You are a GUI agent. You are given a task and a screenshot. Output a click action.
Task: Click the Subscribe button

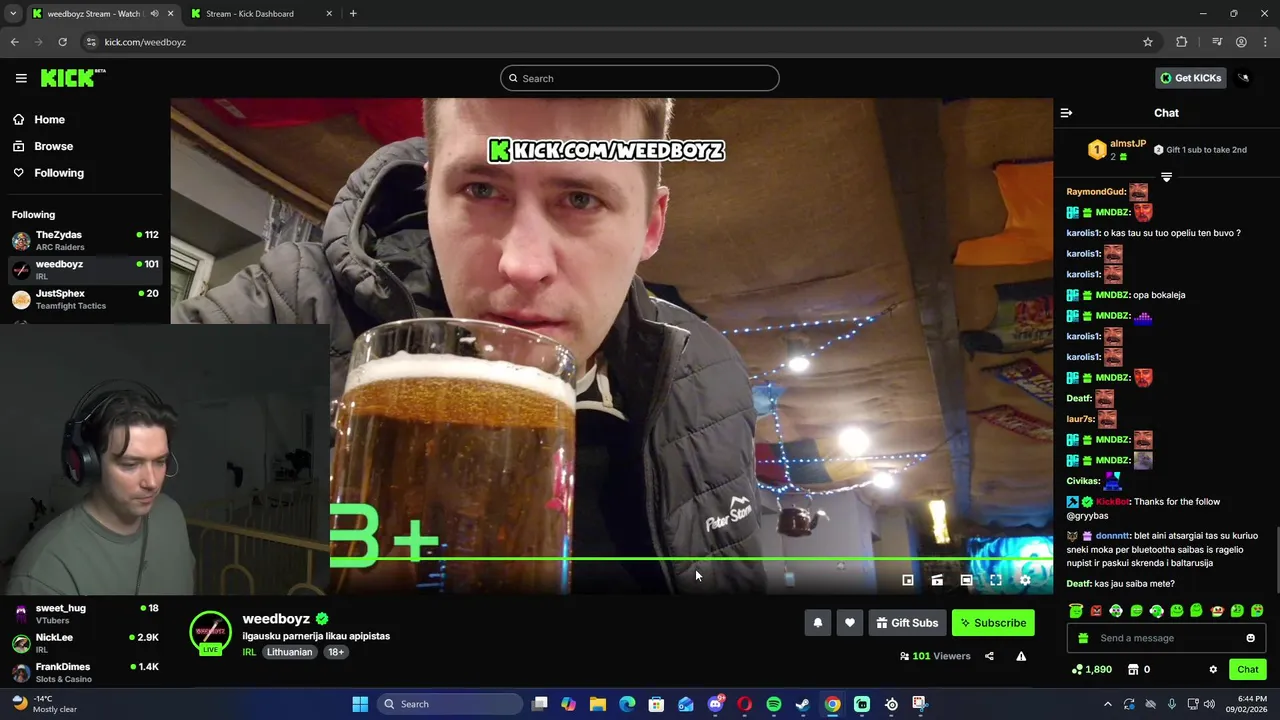(x=993, y=623)
